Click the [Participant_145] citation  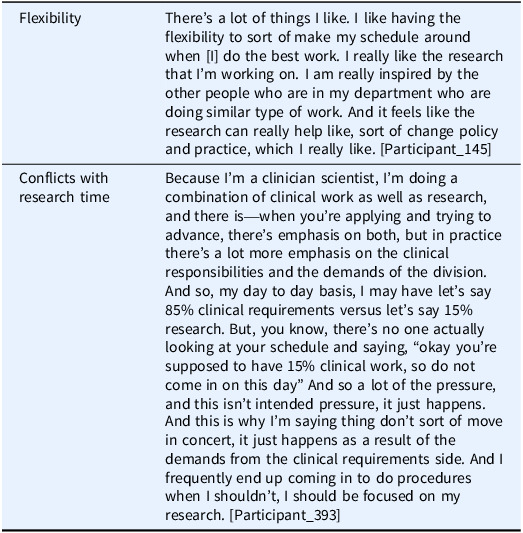[436, 150]
